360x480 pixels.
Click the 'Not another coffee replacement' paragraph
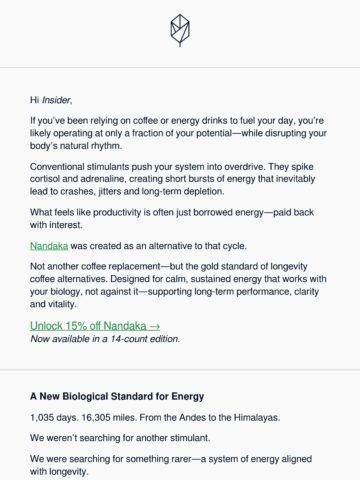pos(178,285)
